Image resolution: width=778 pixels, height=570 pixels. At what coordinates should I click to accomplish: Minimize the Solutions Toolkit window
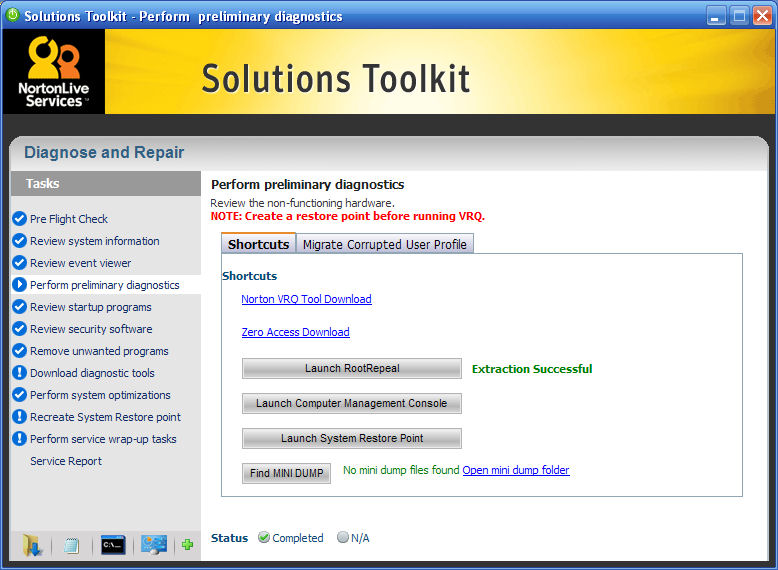[715, 16]
